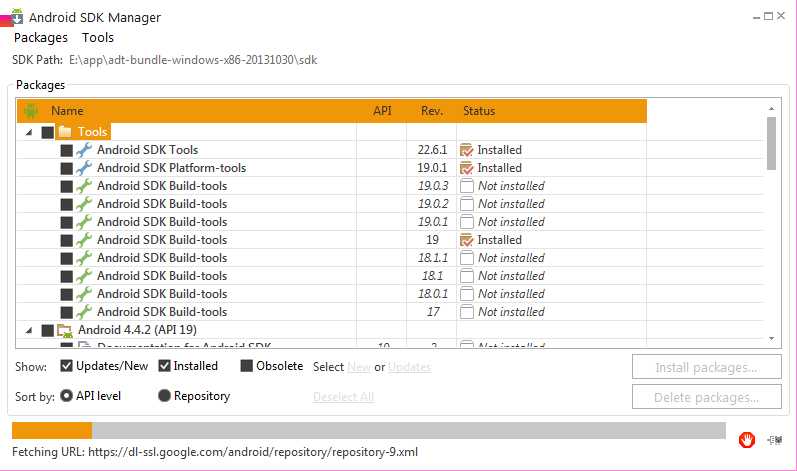Check the Android 4.4.2 (API 19) checkbox
The height and width of the screenshot is (471, 797).
48,330
